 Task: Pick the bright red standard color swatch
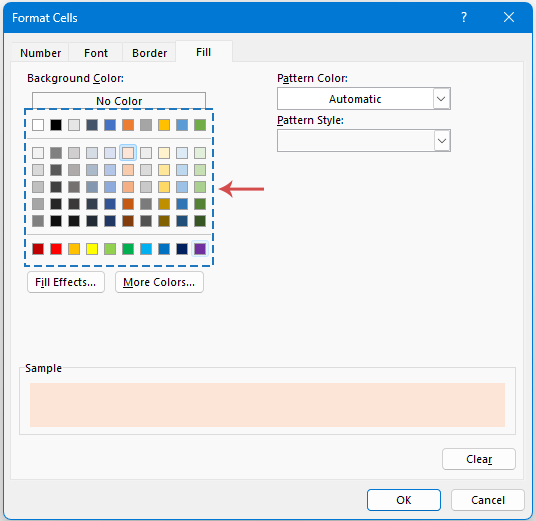click(56, 249)
